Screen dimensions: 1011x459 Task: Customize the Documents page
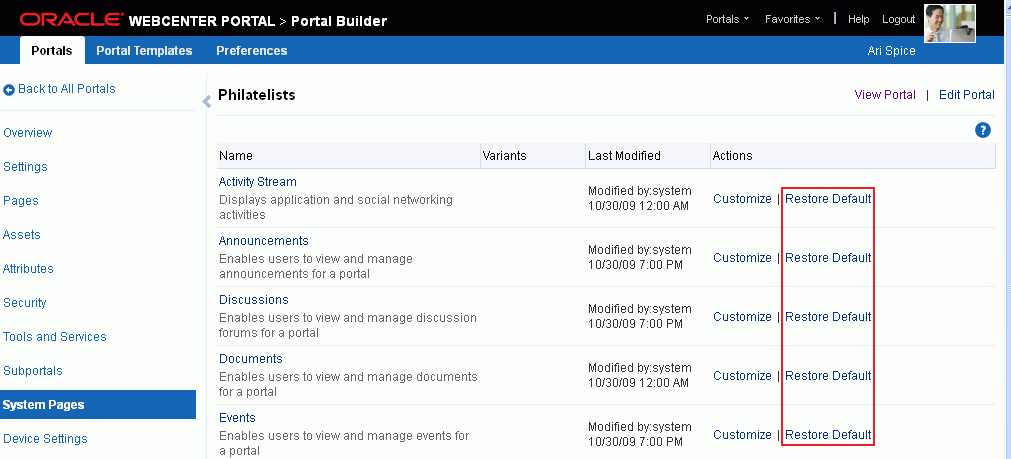pyautogui.click(x=742, y=375)
